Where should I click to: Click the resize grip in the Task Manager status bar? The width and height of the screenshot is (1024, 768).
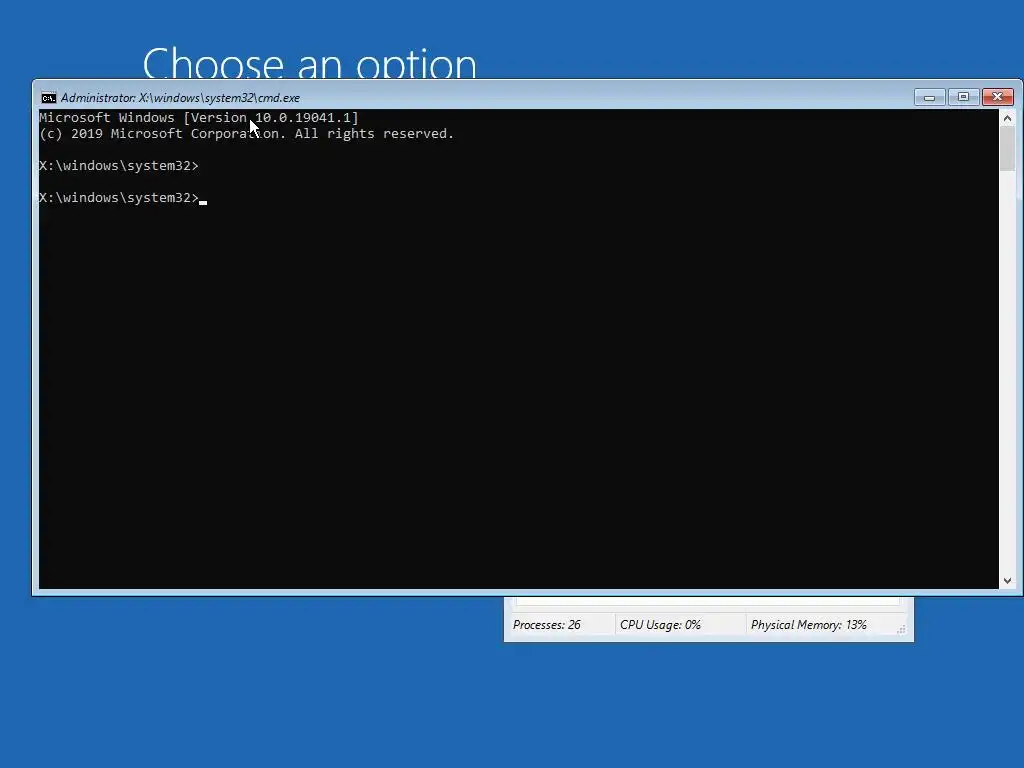(901, 629)
